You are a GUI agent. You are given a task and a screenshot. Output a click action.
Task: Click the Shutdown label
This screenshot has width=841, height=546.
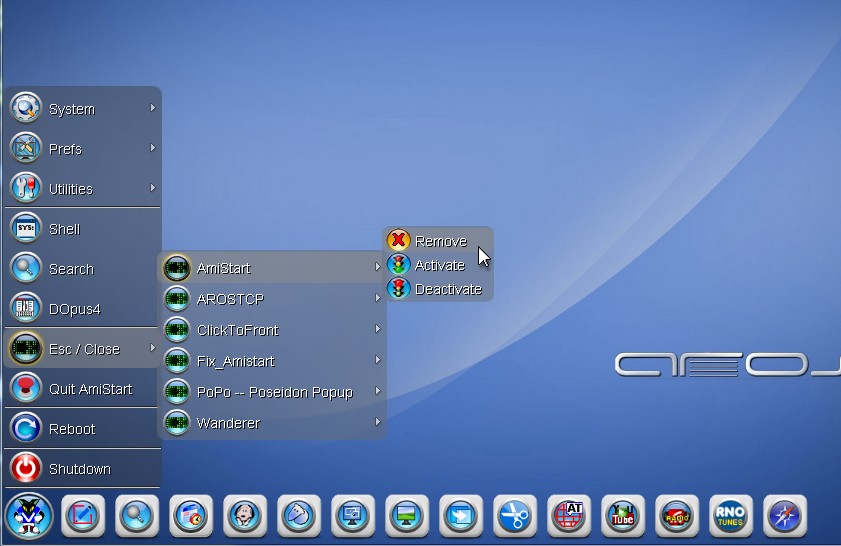(x=80, y=469)
